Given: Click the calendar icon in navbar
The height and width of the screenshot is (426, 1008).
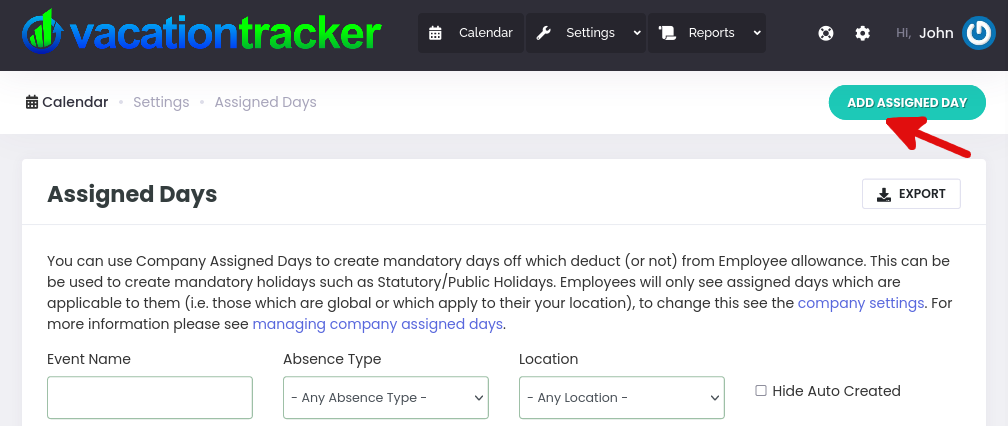Looking at the screenshot, I should pyautogui.click(x=435, y=33).
